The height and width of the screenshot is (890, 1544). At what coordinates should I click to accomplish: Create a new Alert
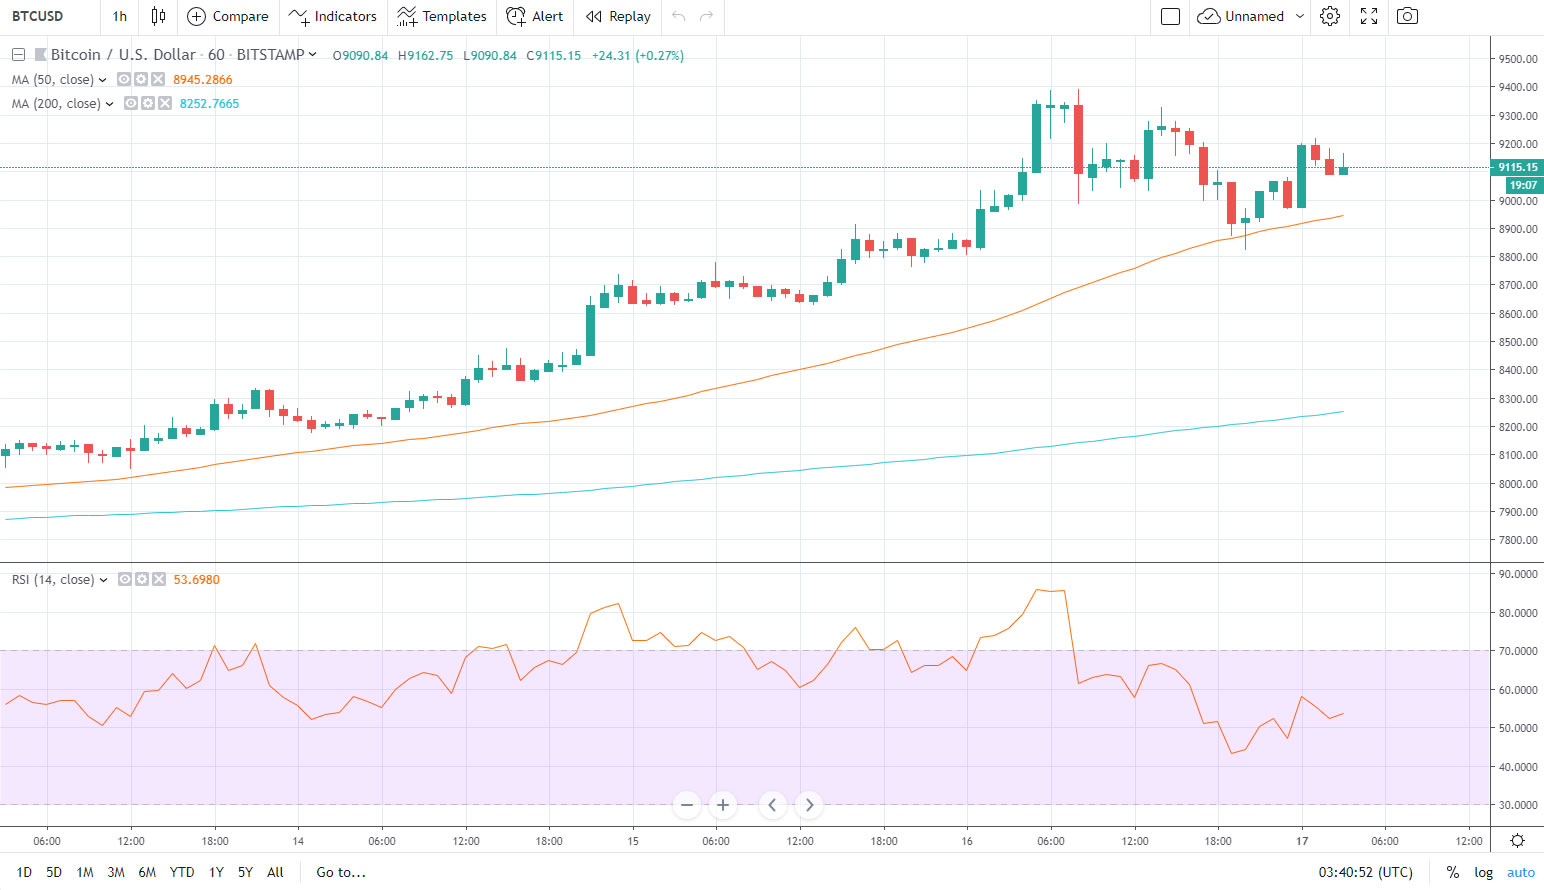click(x=535, y=16)
